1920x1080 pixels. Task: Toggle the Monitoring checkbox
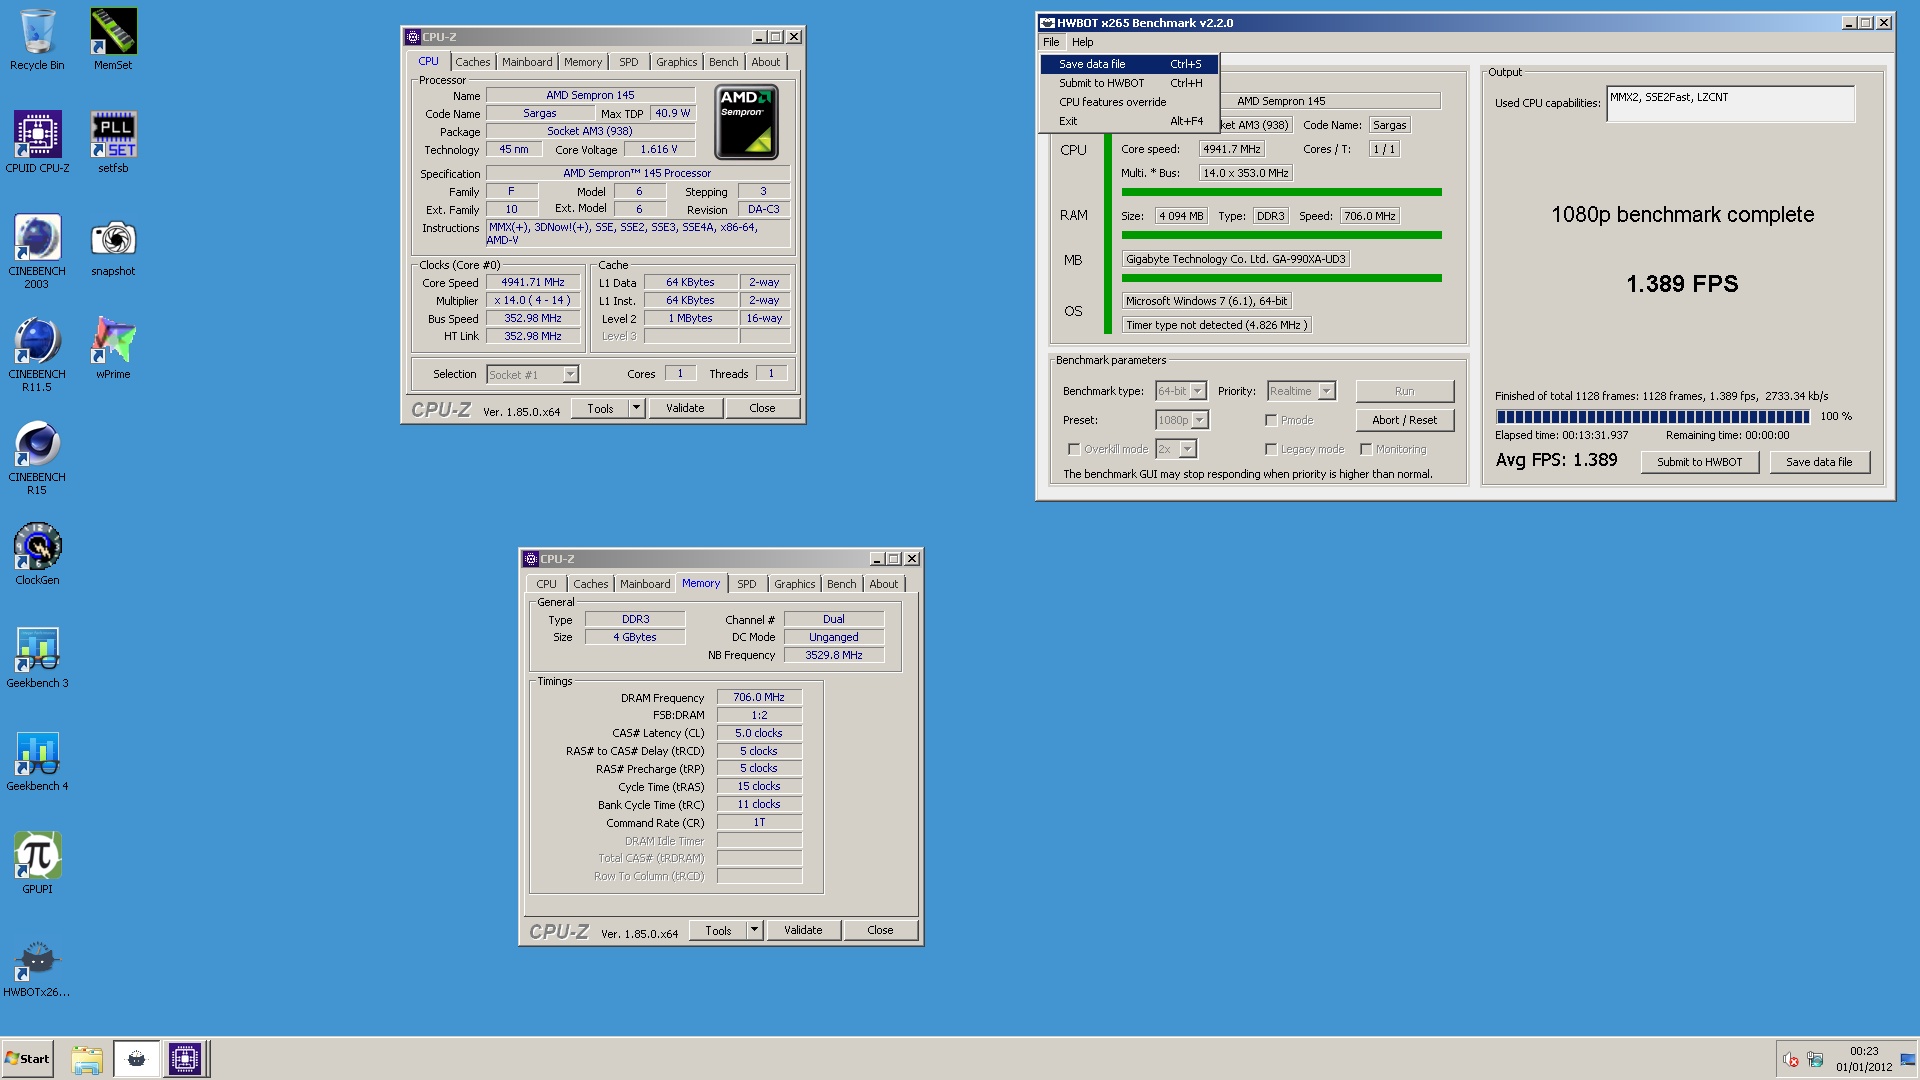point(1366,449)
